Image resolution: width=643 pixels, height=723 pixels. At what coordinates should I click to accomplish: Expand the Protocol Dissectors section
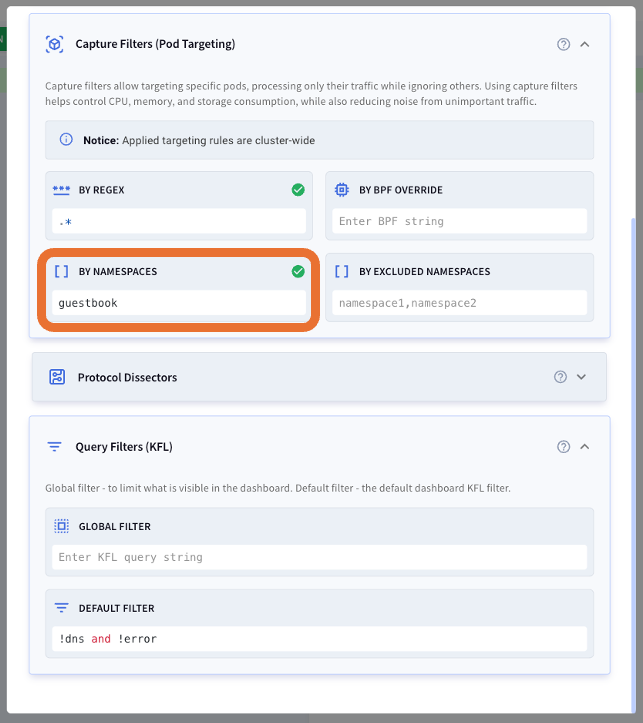581,377
